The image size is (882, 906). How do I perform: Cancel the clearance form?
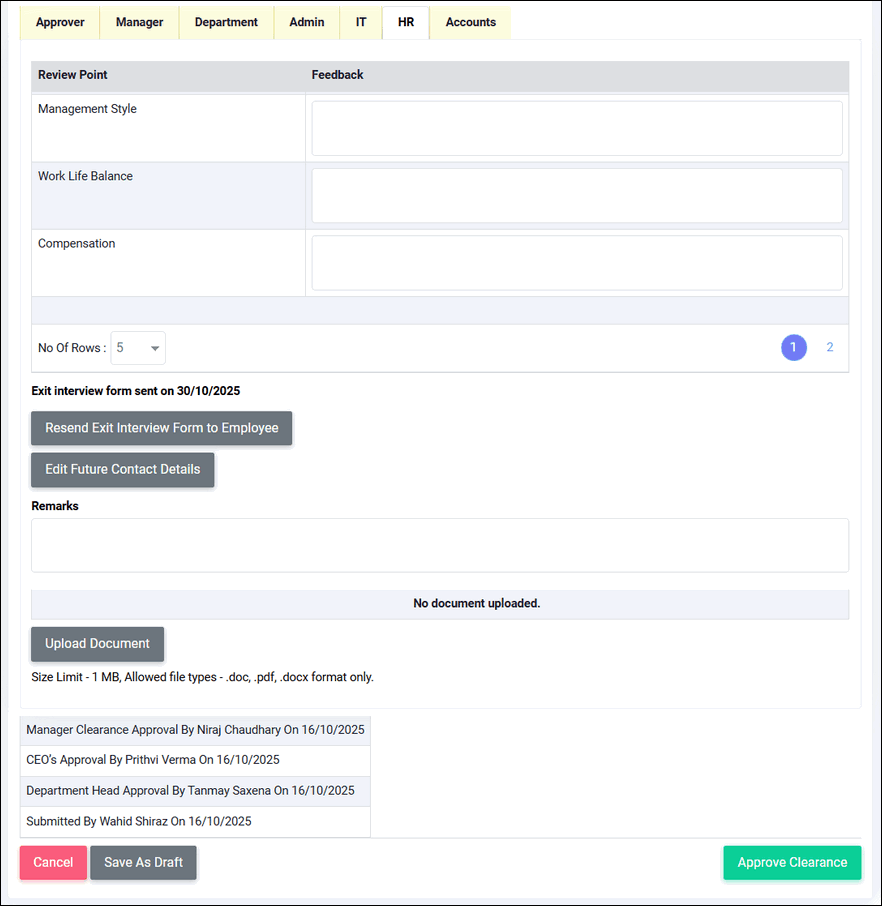[53, 863]
